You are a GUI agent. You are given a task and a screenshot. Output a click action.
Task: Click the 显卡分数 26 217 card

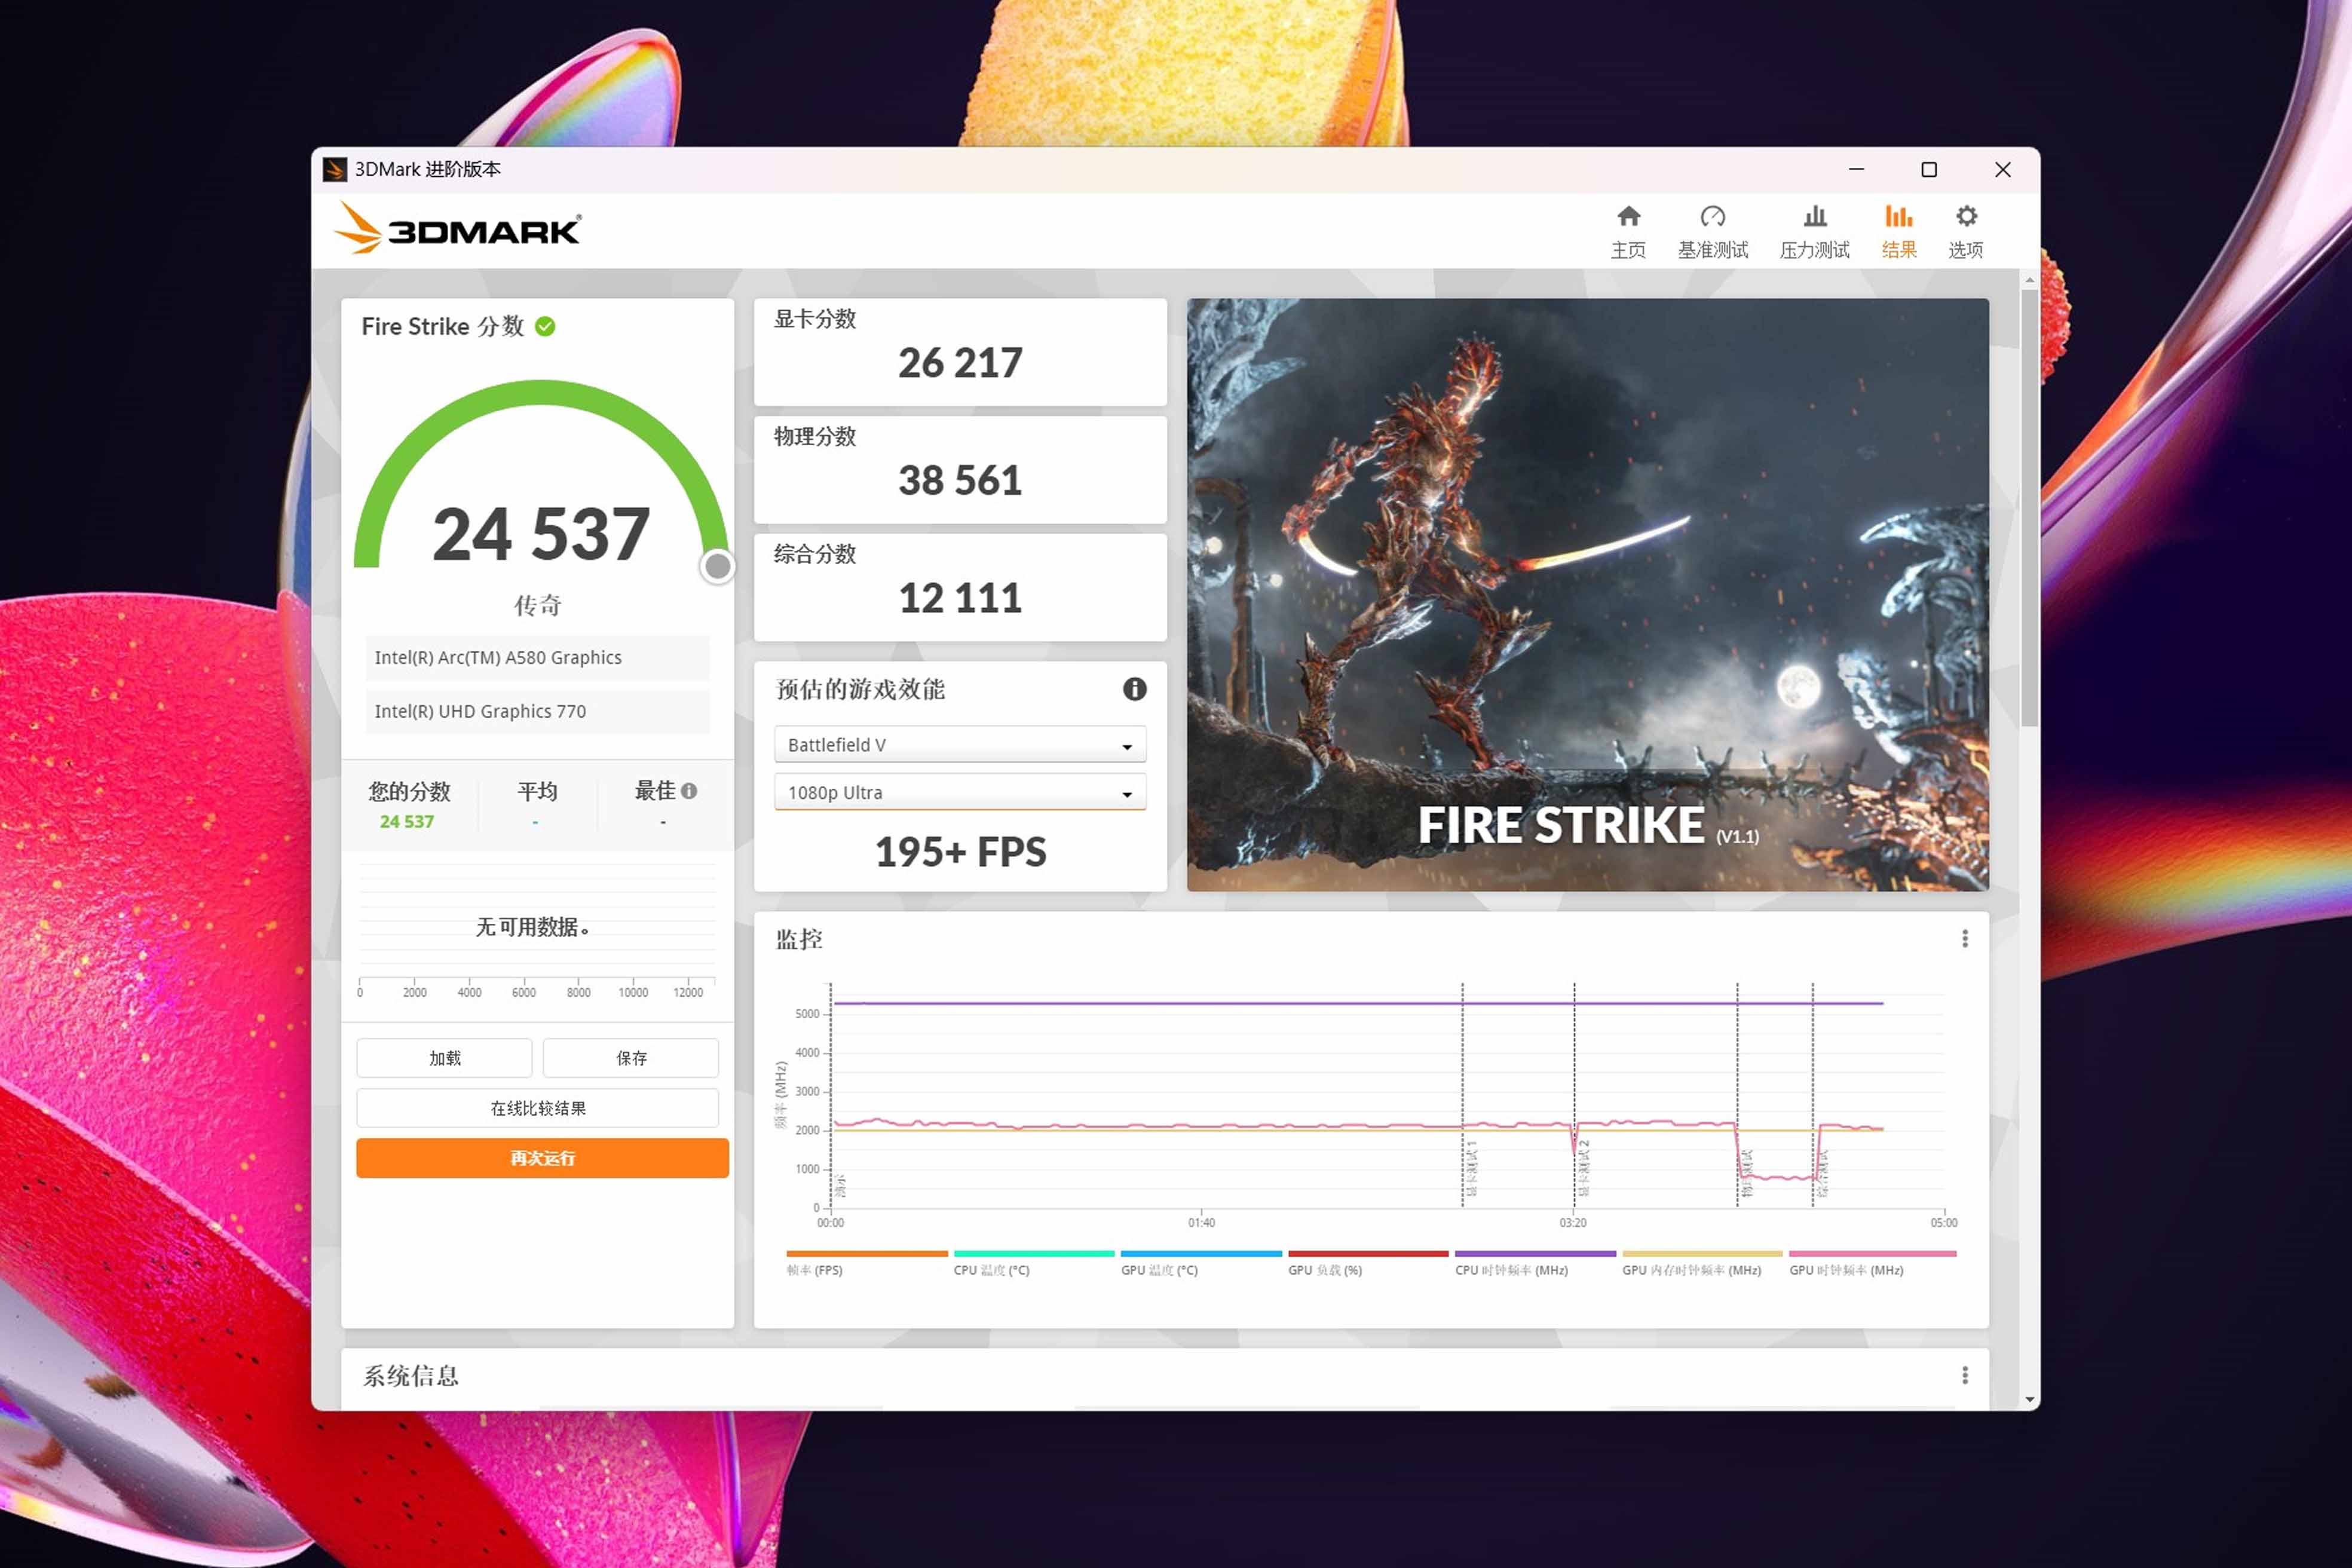(960, 352)
